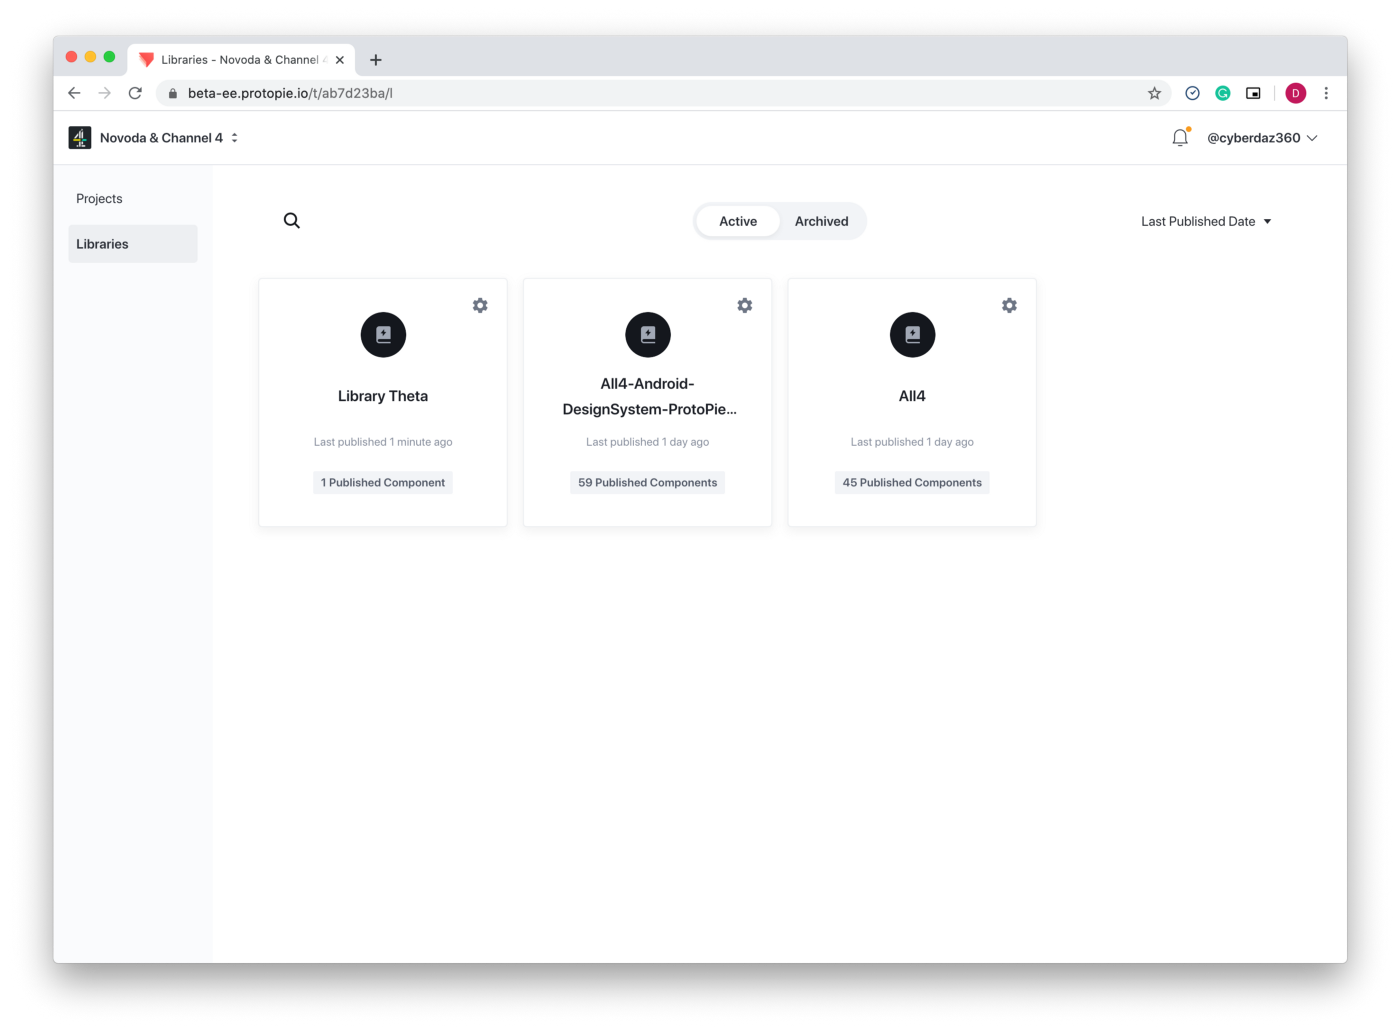Go back with the browser back arrow

click(74, 93)
